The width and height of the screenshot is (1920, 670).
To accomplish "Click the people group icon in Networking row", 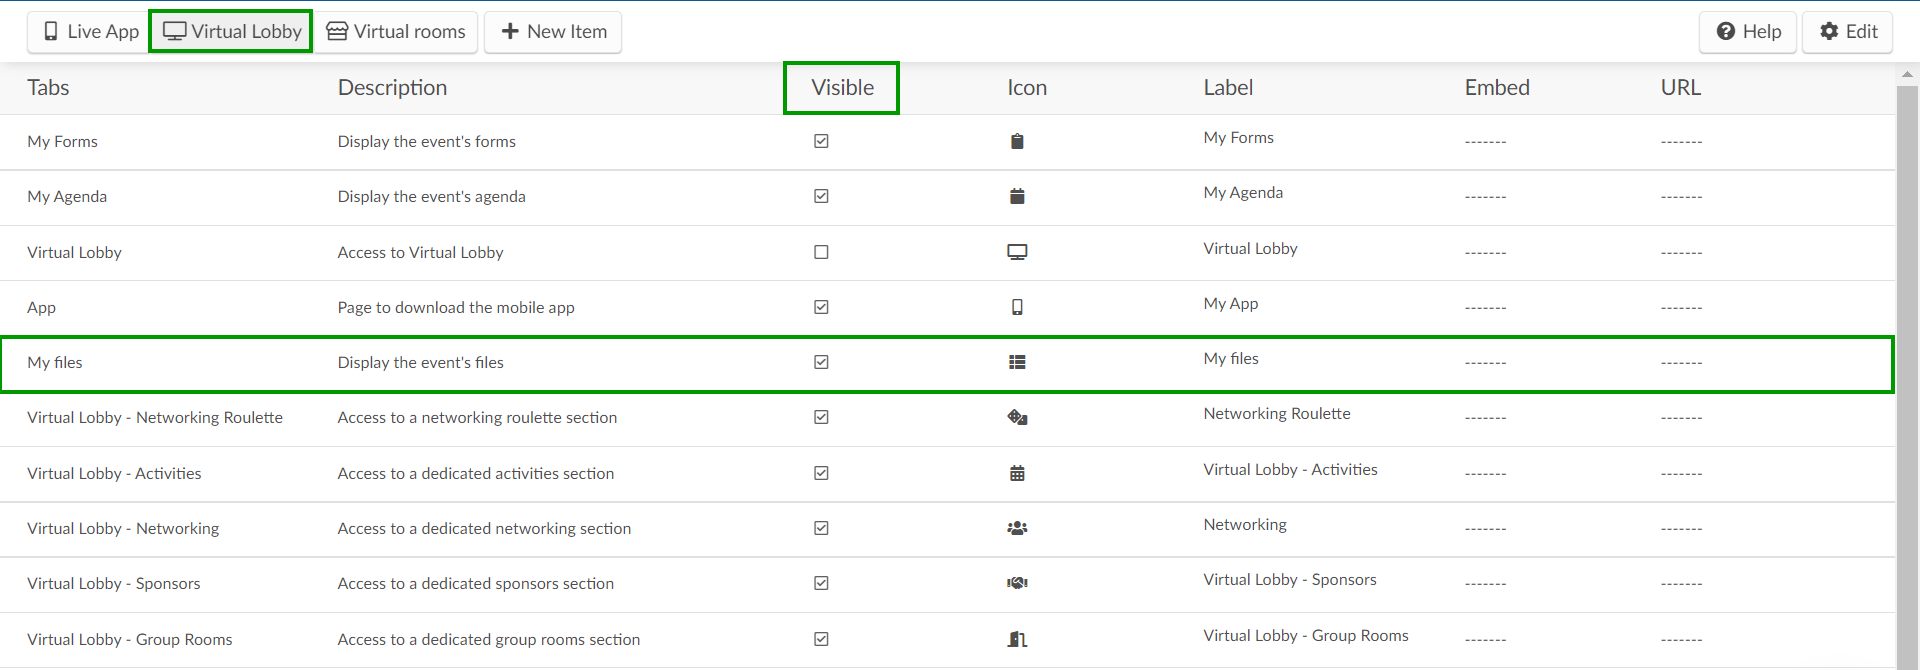I will coord(1017,528).
